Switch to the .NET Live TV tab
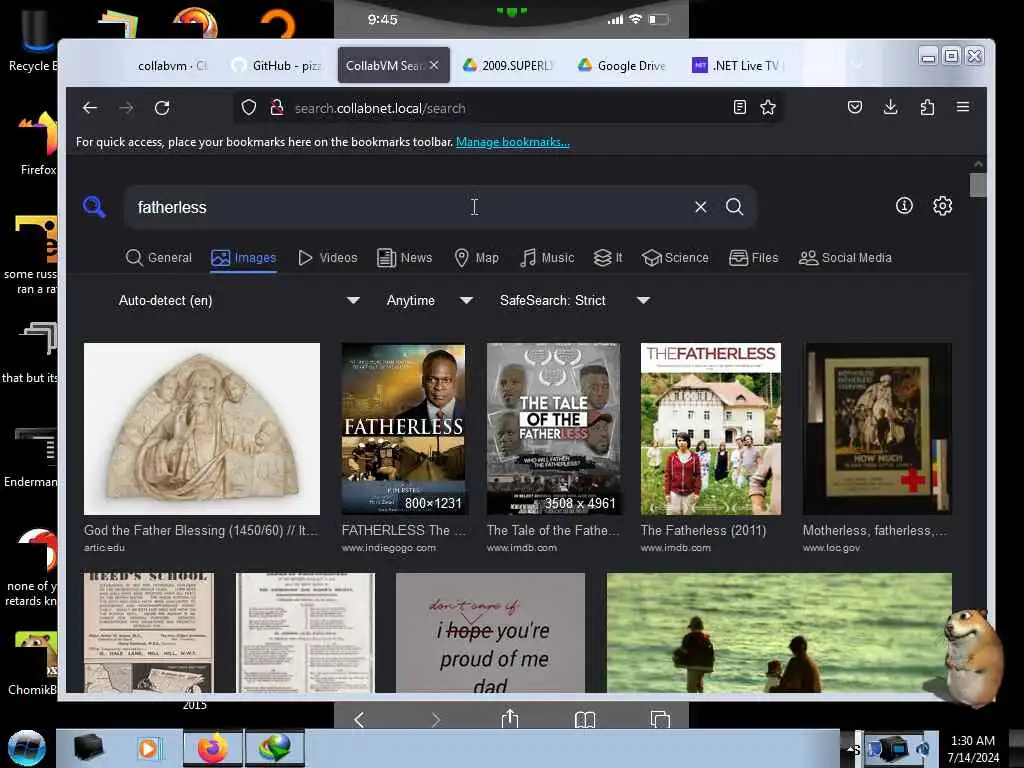1024x768 pixels. tap(737, 65)
